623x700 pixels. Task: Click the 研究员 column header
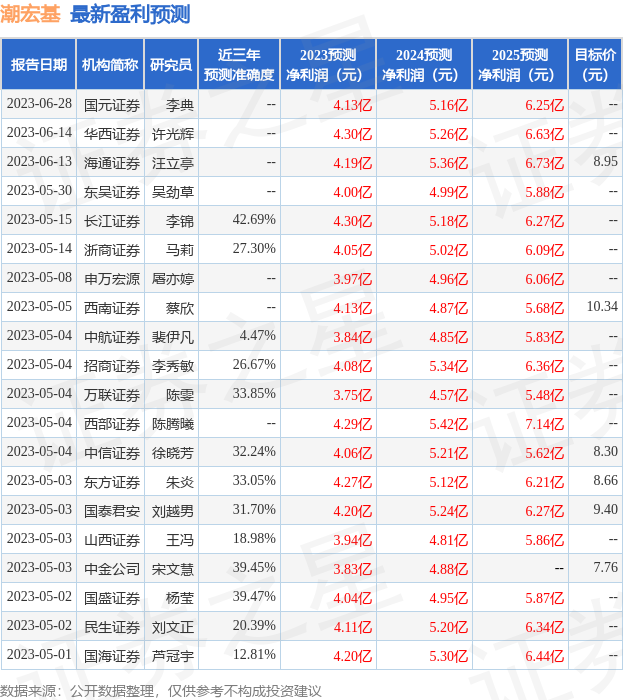[171, 64]
